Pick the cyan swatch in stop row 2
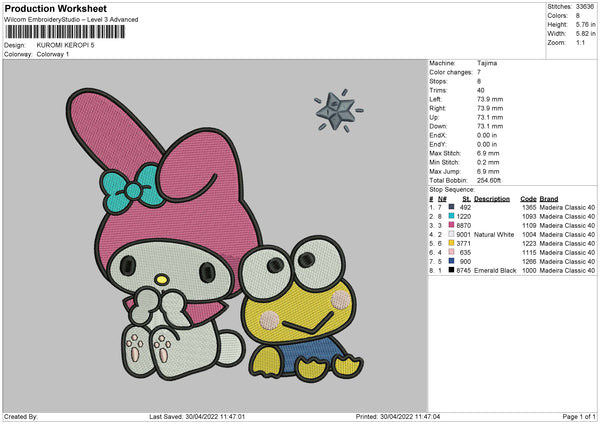The image size is (600, 424). click(x=451, y=216)
